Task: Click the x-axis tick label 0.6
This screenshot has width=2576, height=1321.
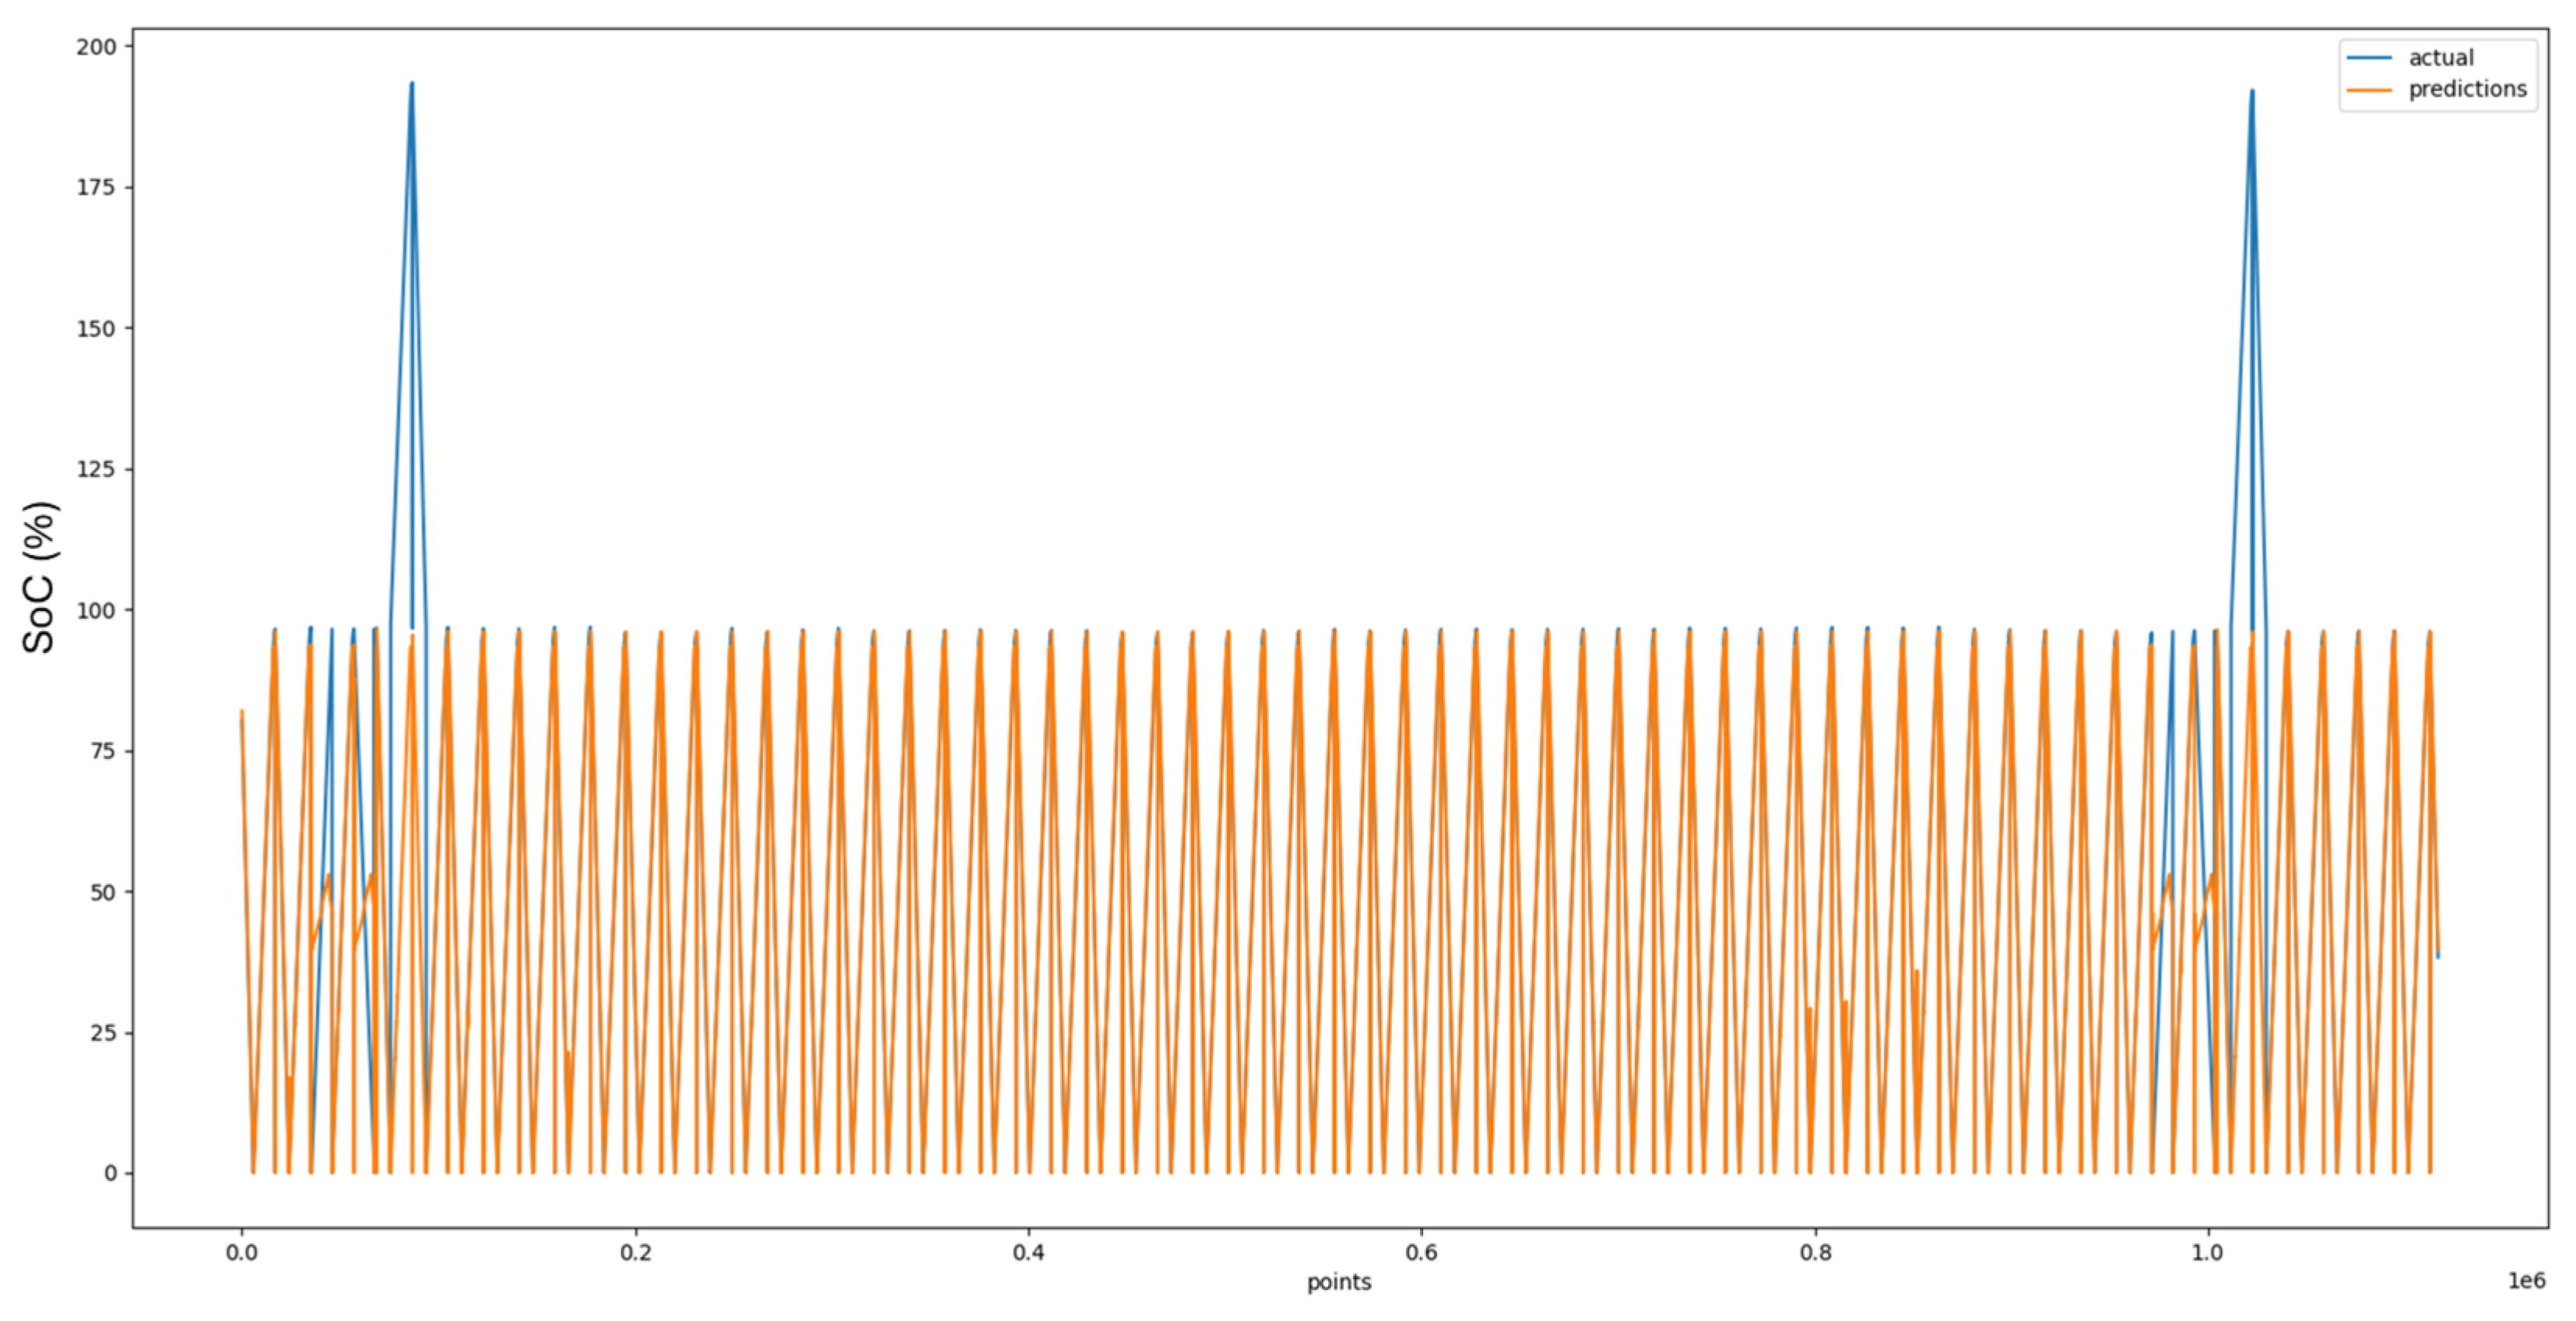Action: [x=1421, y=1253]
